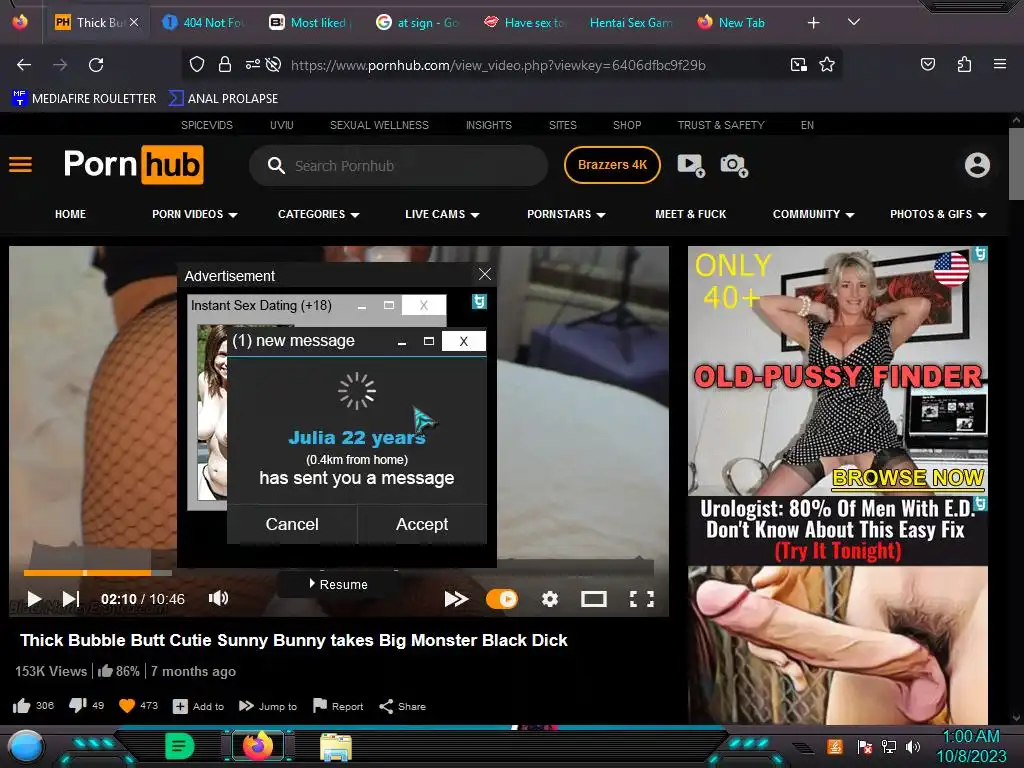List all tabs with chevron button

point(854,22)
